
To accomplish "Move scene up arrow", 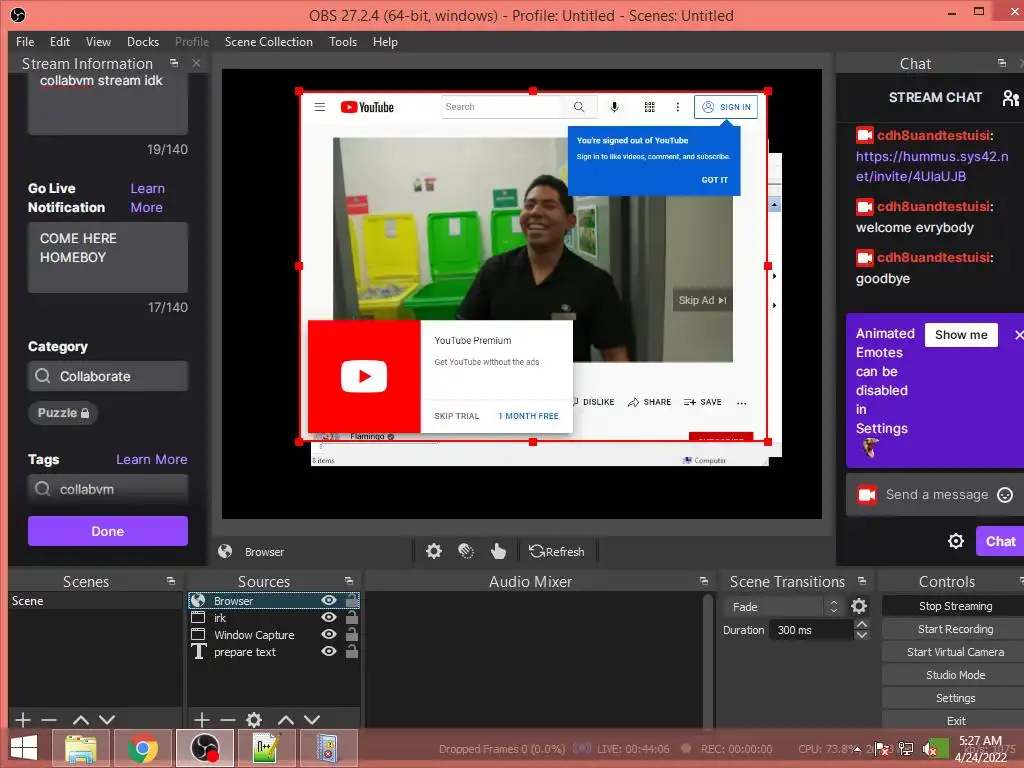I will 80,720.
